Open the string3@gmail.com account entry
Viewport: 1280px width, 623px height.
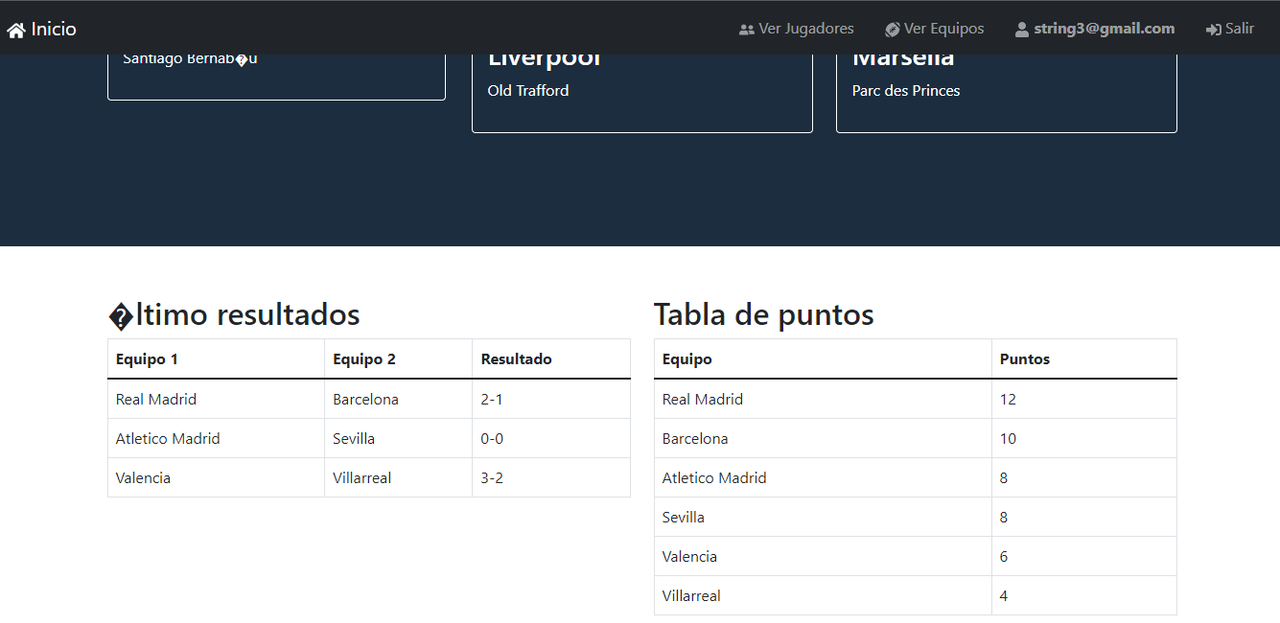1104,28
